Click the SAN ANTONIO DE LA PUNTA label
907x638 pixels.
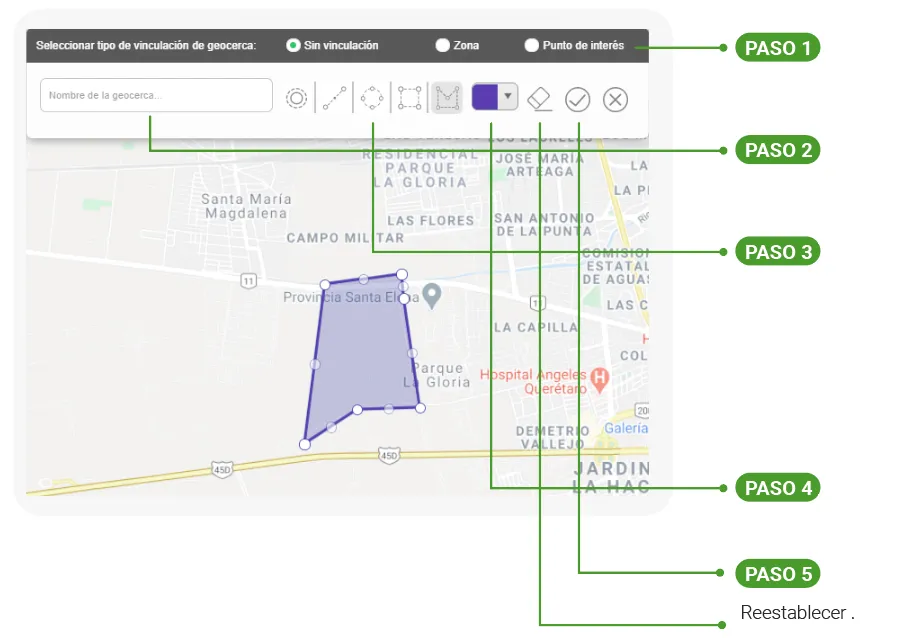pyautogui.click(x=544, y=224)
